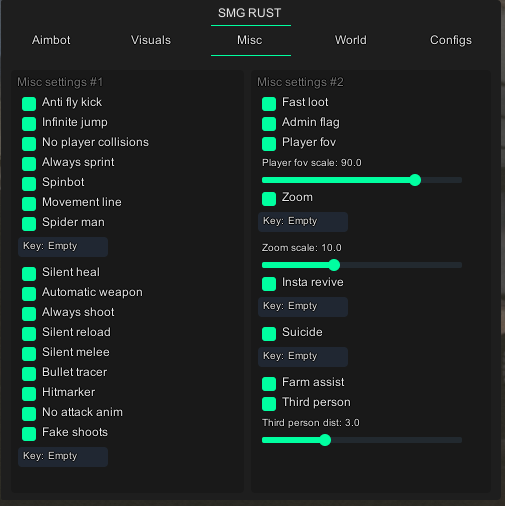Viewport: 505px width, 506px height.
Task: Click the key bind field under Fake shoots
Action: click(63, 457)
